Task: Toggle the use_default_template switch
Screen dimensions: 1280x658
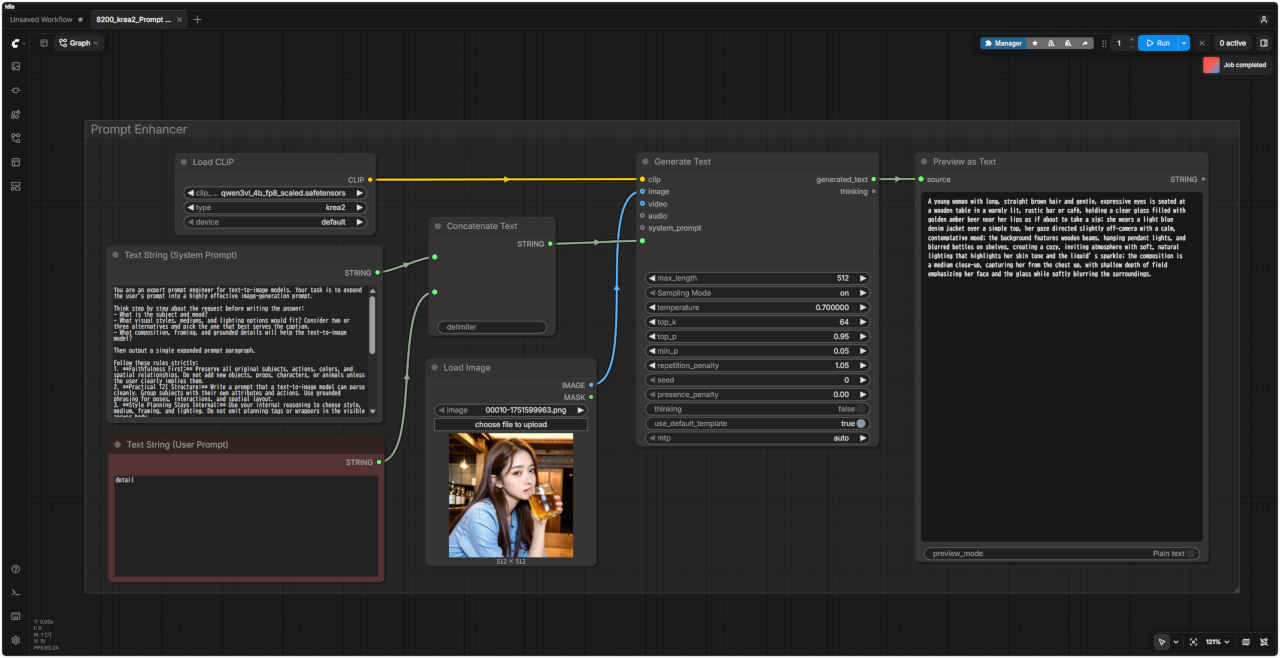Action: pos(860,424)
